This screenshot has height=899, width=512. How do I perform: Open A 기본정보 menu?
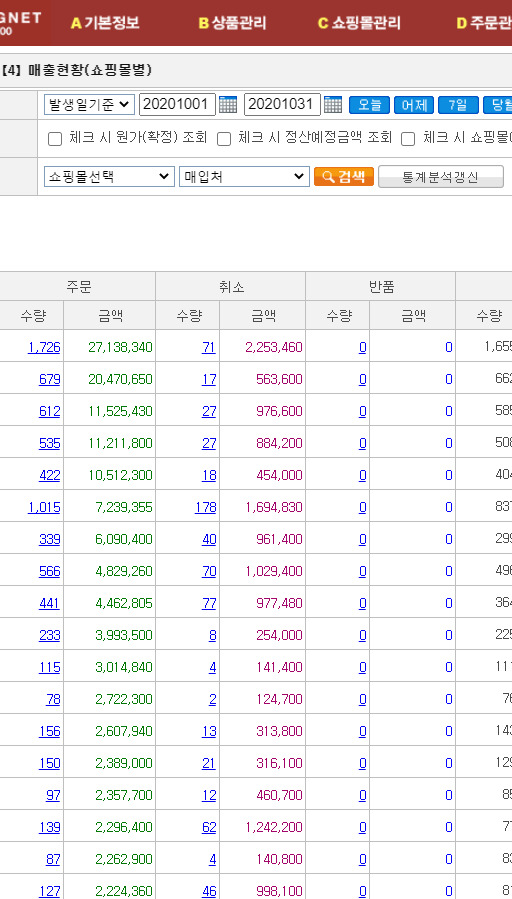[x=105, y=23]
